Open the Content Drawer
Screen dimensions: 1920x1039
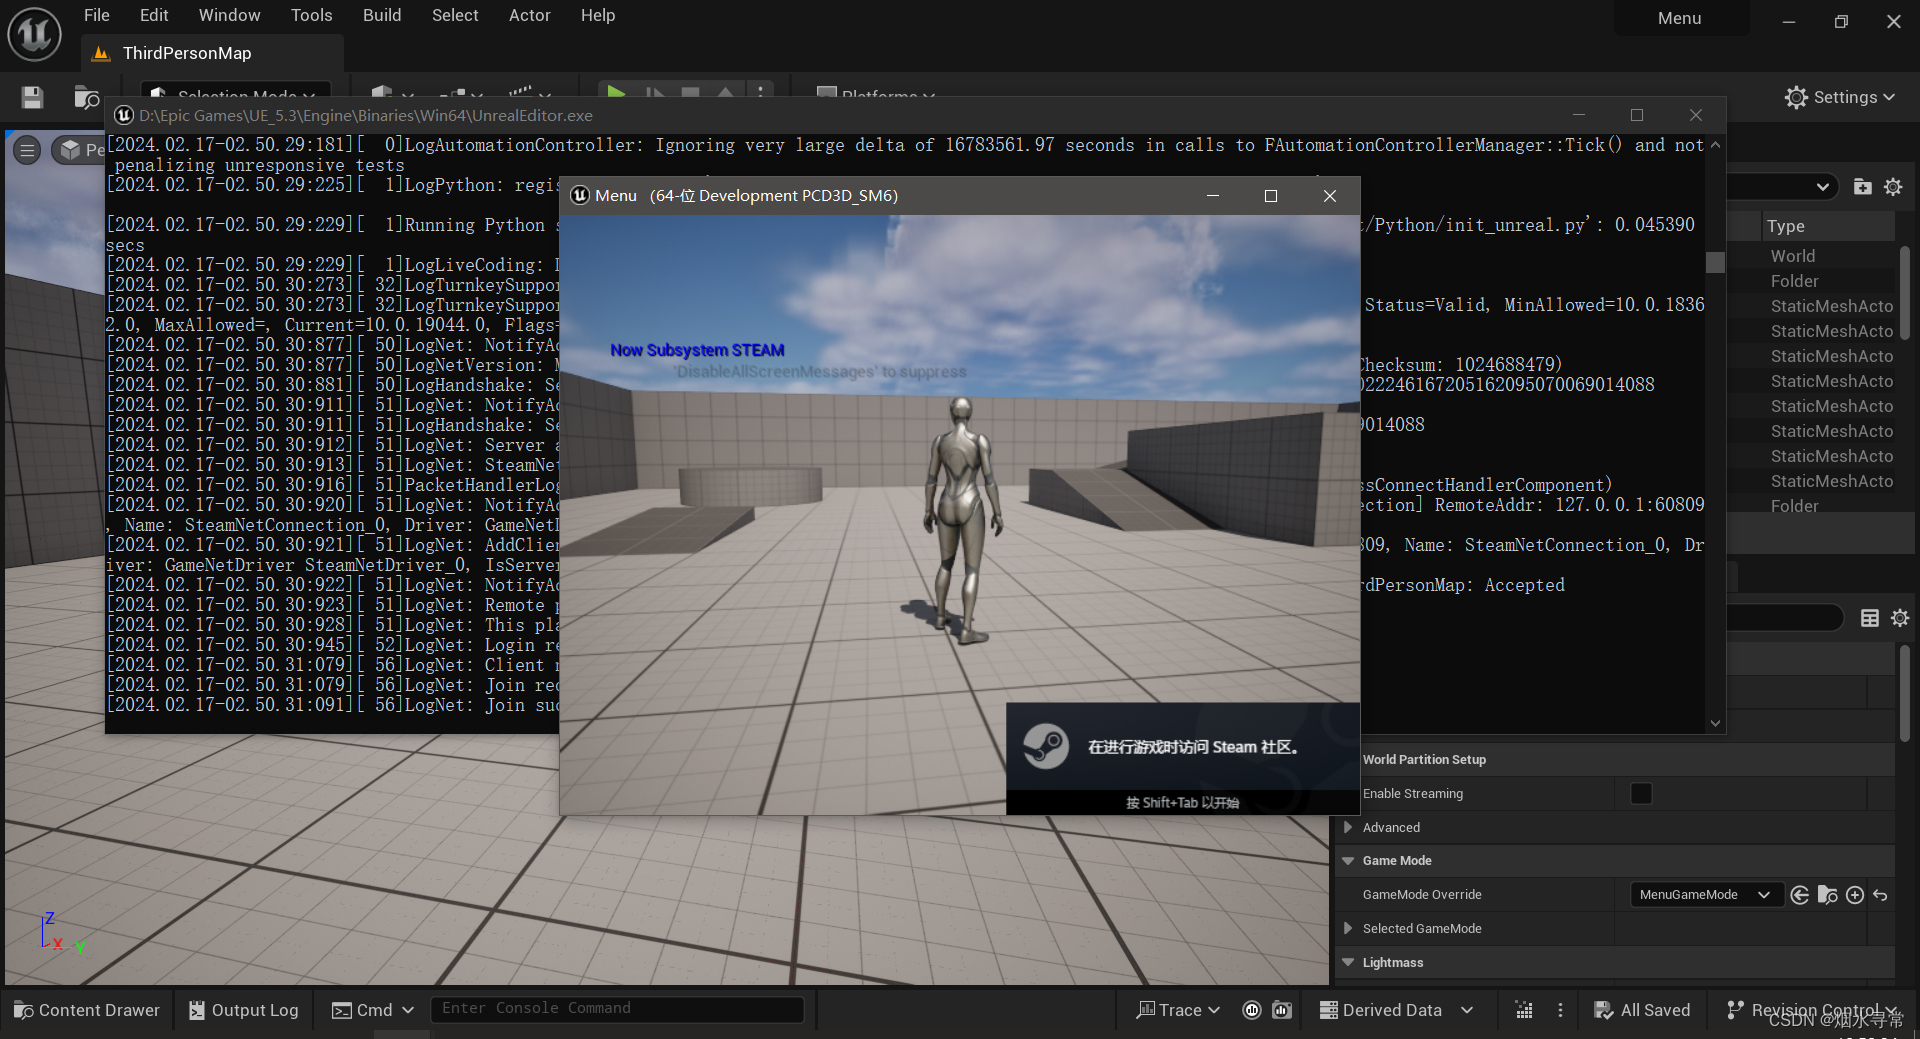87,1010
